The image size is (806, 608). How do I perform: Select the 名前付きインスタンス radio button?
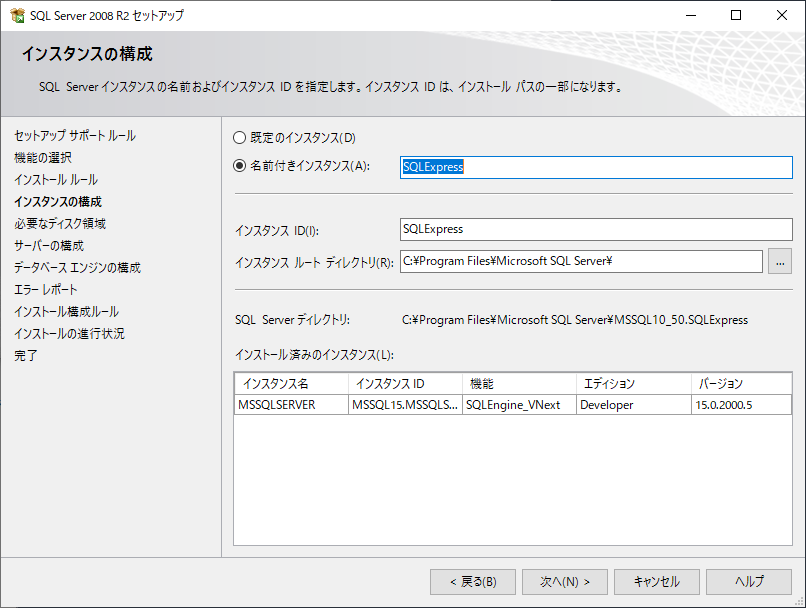coord(239,167)
